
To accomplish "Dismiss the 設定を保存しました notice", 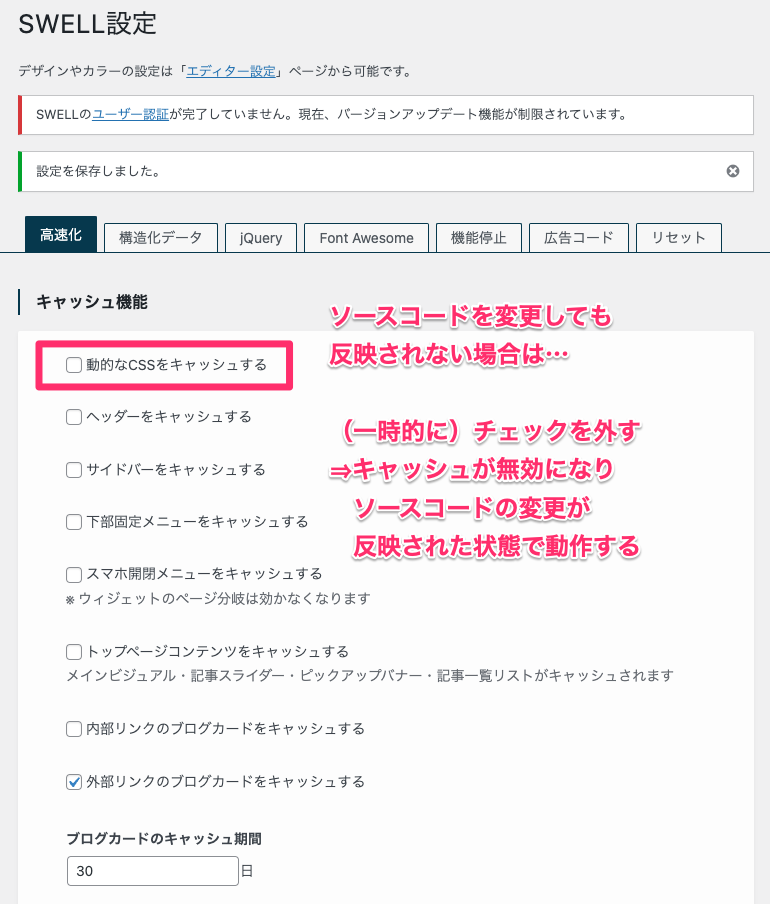I will coord(733,171).
